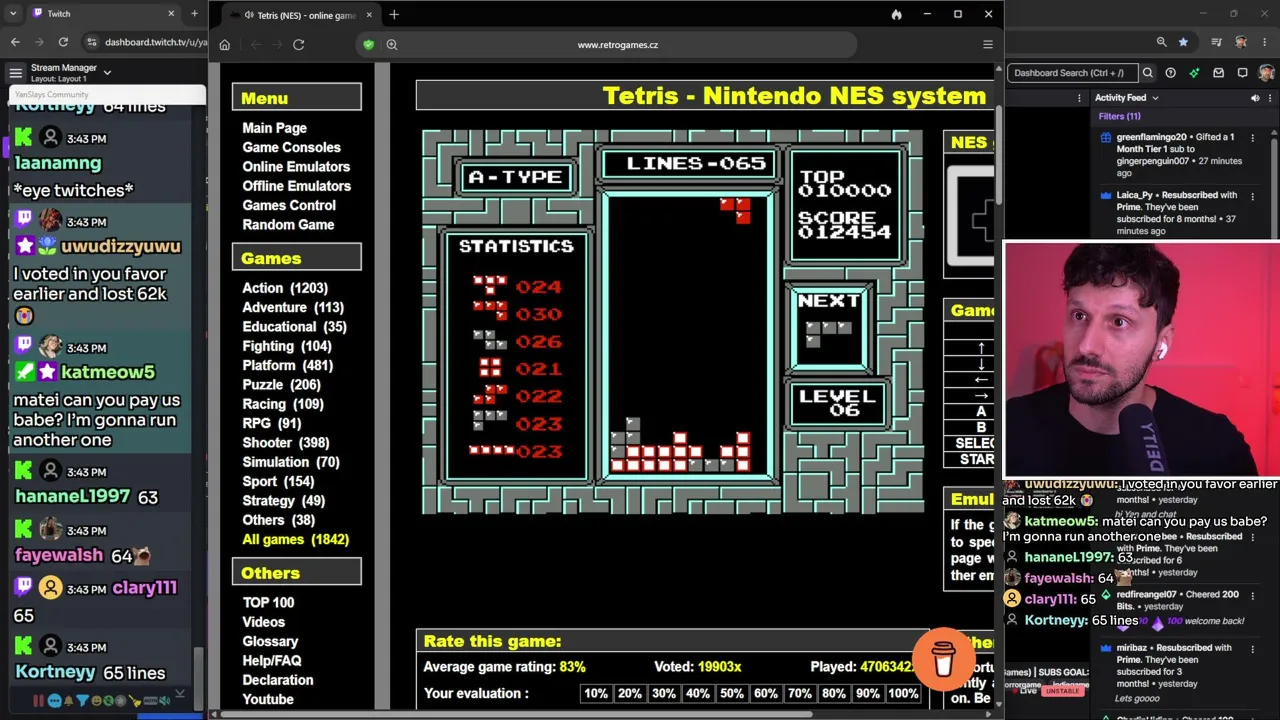Screen dimensions: 1280x720
Task: Open the hamburger menu in the Tetris browser
Action: [x=988, y=44]
